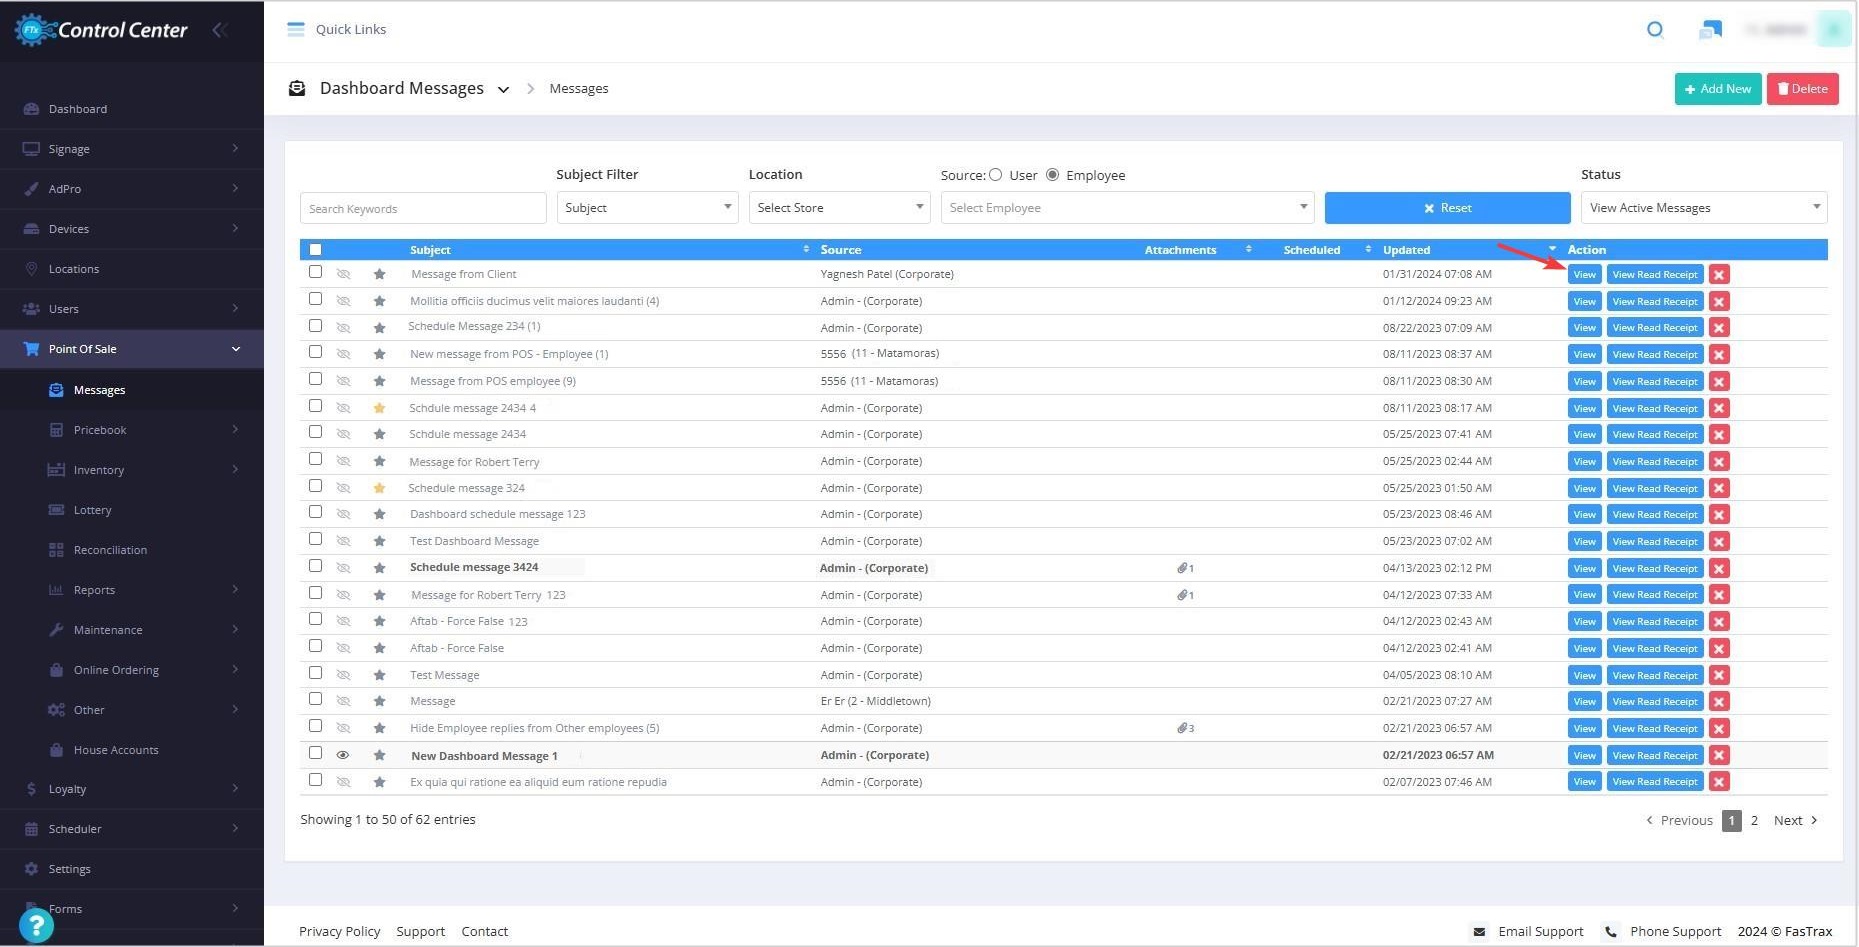
Task: View the Message from Client message
Action: pos(1584,274)
